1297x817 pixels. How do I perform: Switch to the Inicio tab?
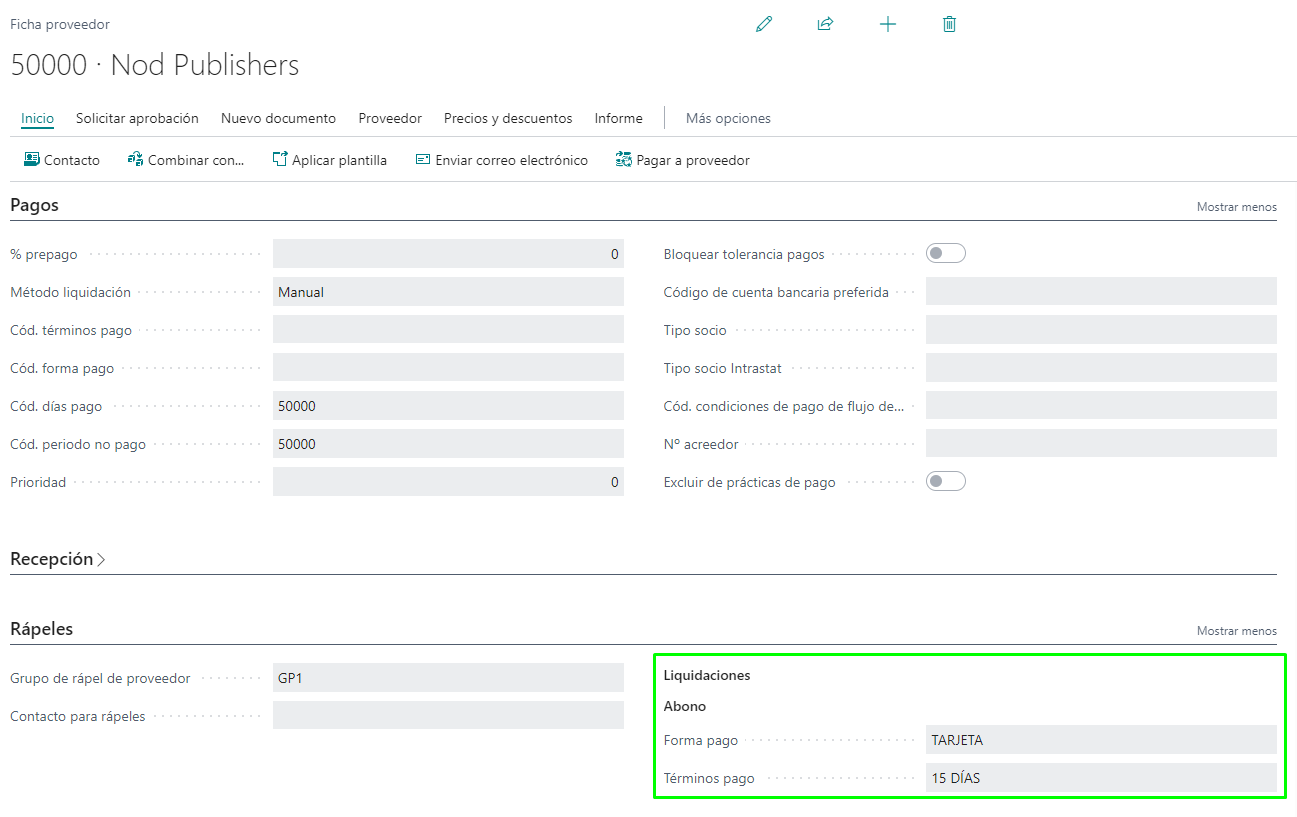coord(37,118)
